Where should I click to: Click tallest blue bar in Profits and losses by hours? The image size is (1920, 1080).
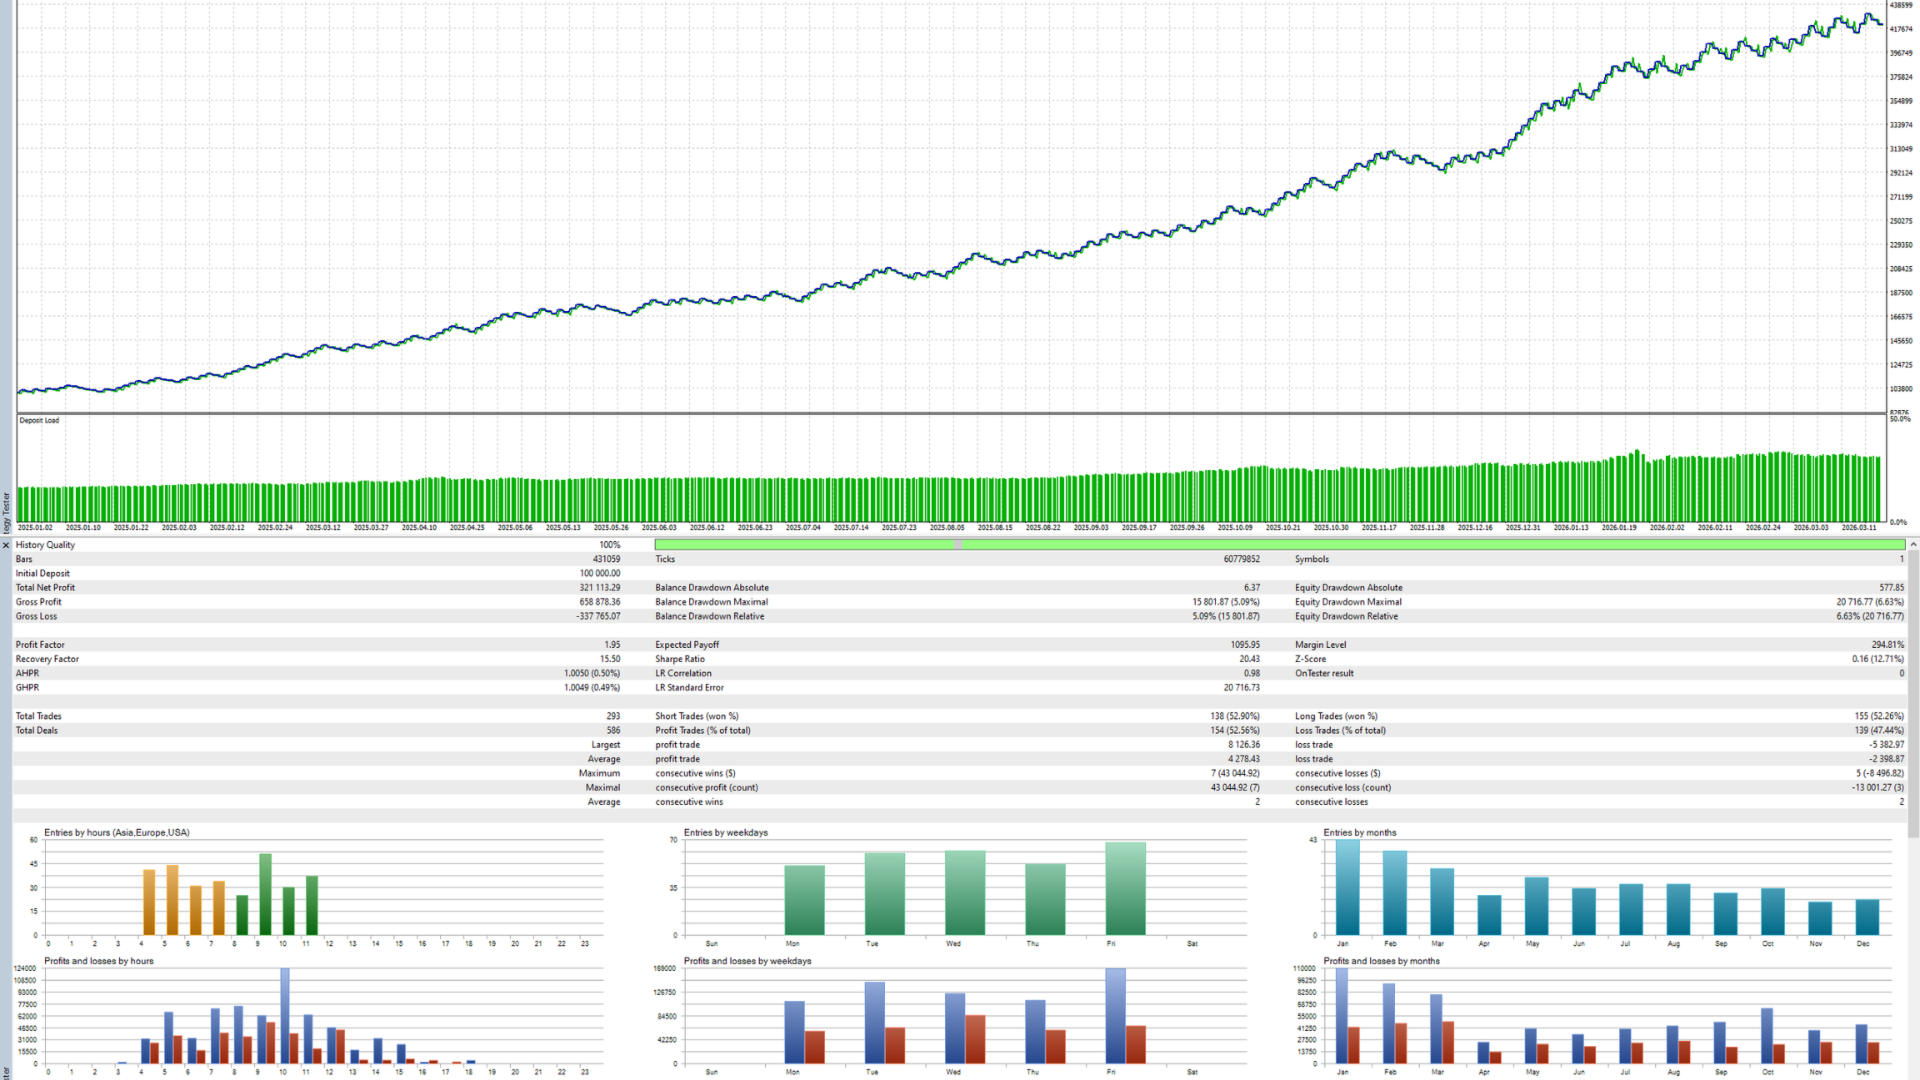click(285, 1015)
